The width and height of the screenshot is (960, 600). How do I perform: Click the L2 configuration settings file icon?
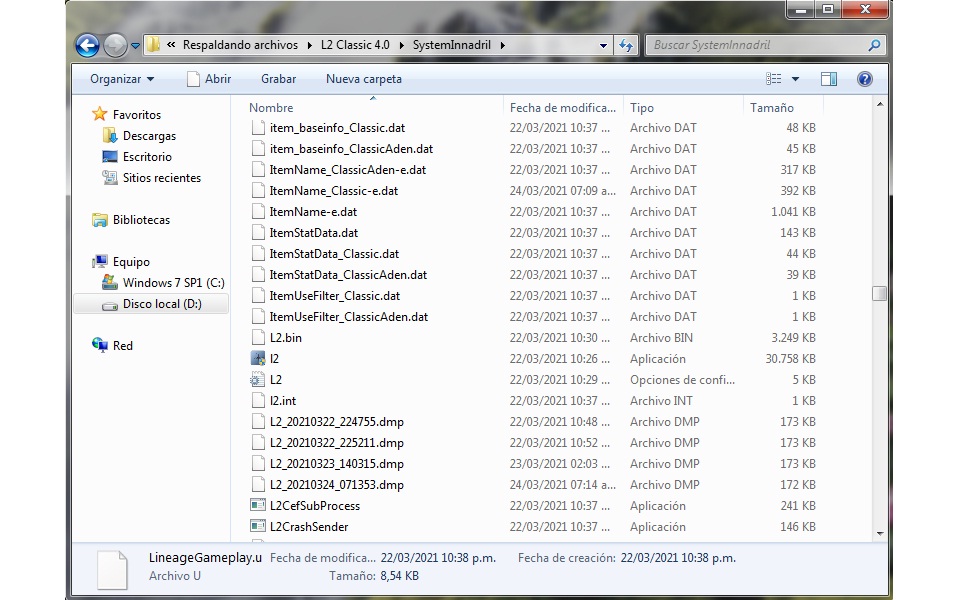[x=258, y=380]
